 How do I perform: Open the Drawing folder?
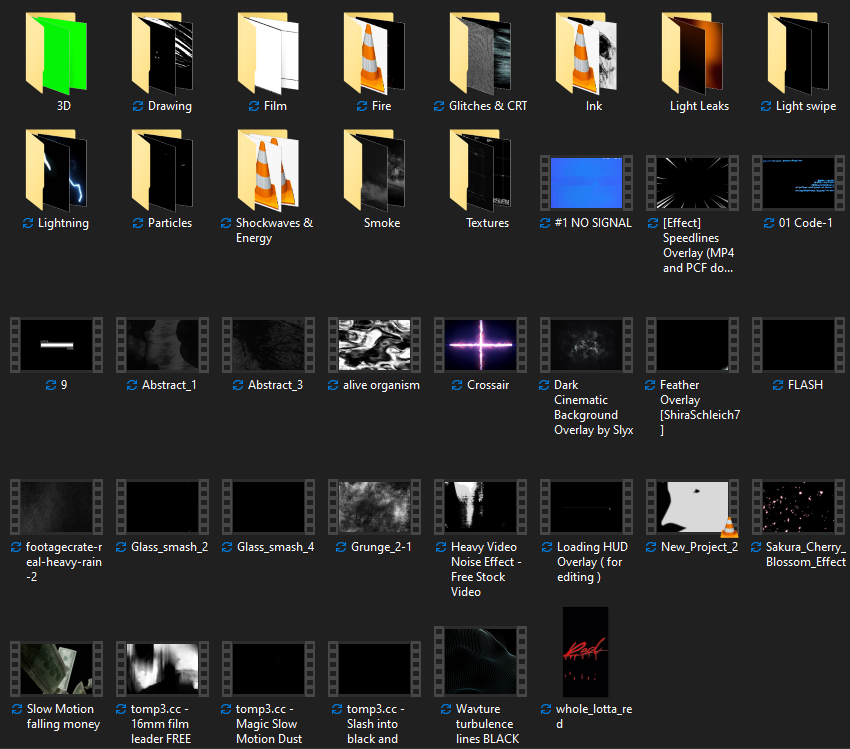[x=163, y=53]
